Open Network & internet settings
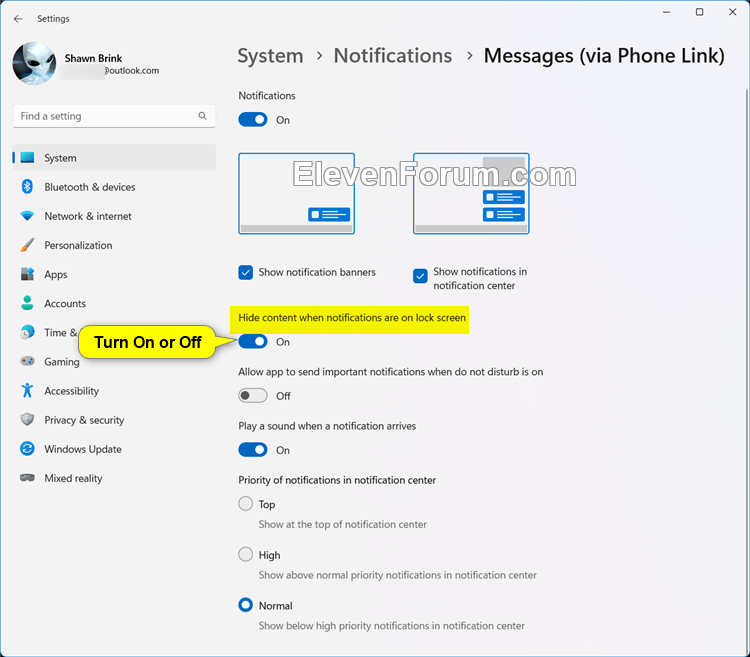750x657 pixels. point(88,216)
